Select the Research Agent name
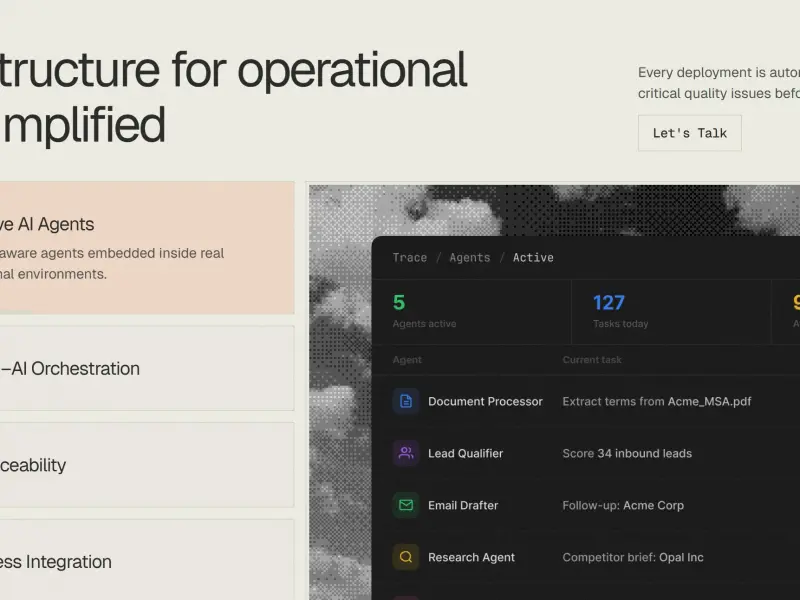The width and height of the screenshot is (800, 600). point(471,558)
